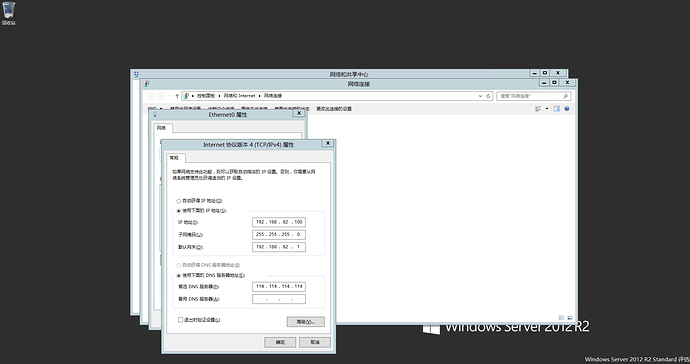Select the 常规 tab in IPv4 dialog
The width and height of the screenshot is (690, 364).
click(x=175, y=158)
